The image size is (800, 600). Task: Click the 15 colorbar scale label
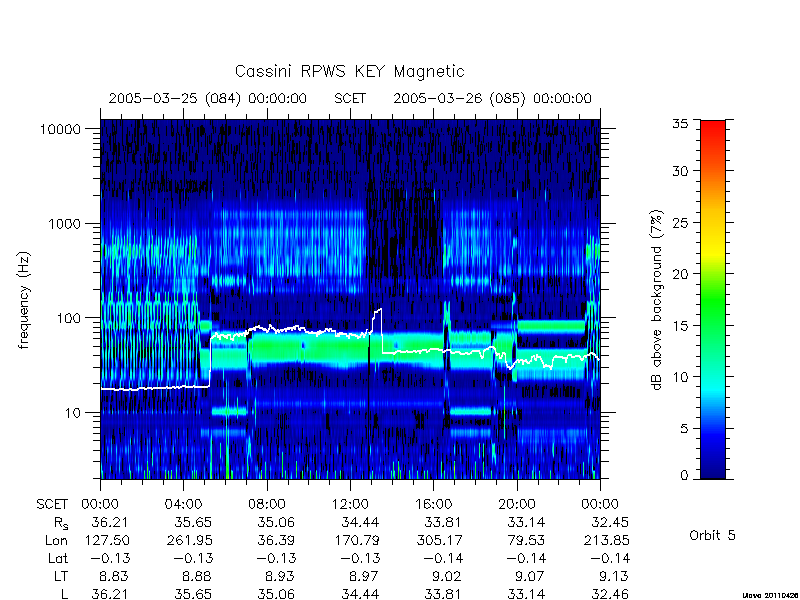tap(680, 326)
